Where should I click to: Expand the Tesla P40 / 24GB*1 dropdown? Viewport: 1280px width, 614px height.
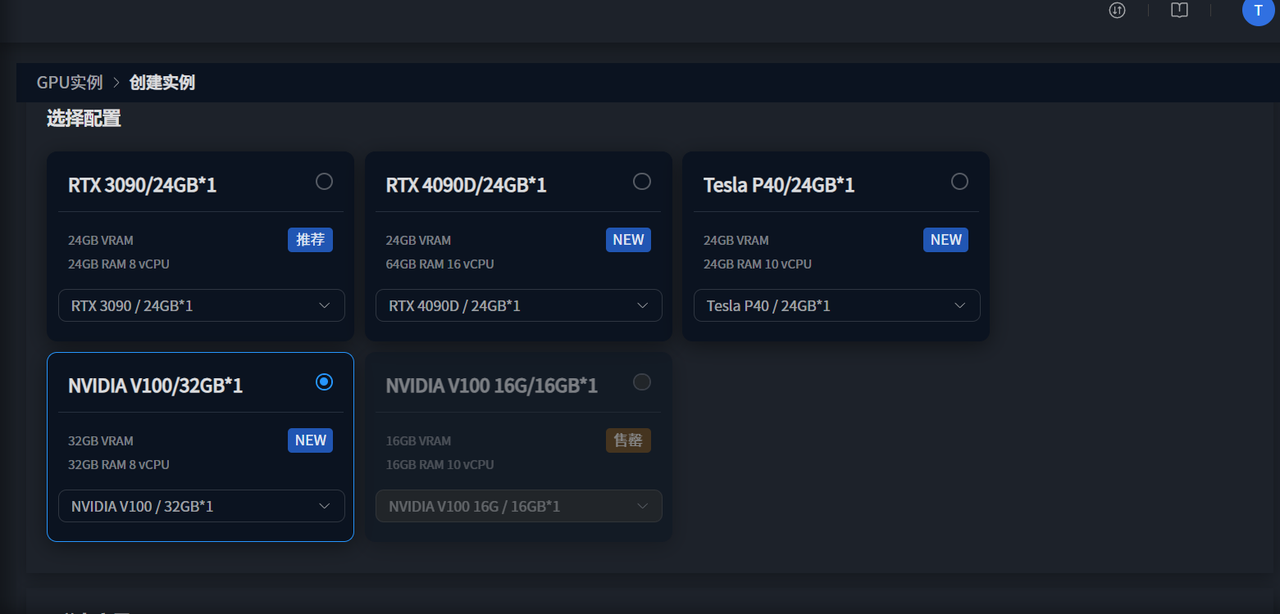837,306
